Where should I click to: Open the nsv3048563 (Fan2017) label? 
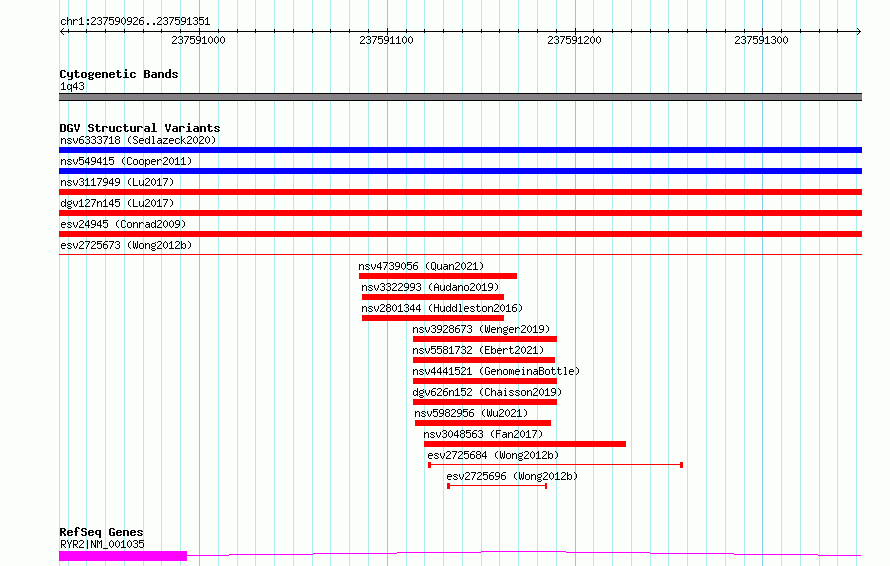tap(483, 434)
